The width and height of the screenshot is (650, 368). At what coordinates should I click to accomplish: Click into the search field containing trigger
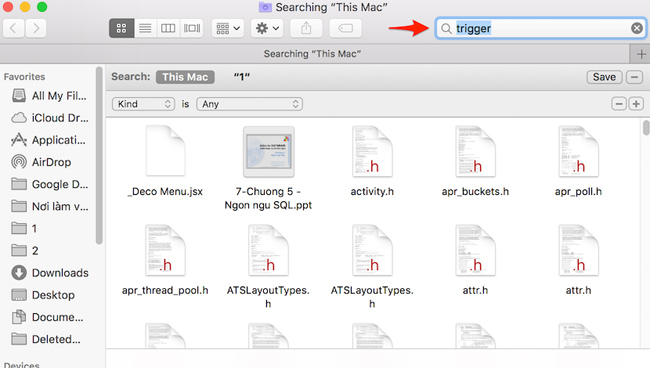541,28
